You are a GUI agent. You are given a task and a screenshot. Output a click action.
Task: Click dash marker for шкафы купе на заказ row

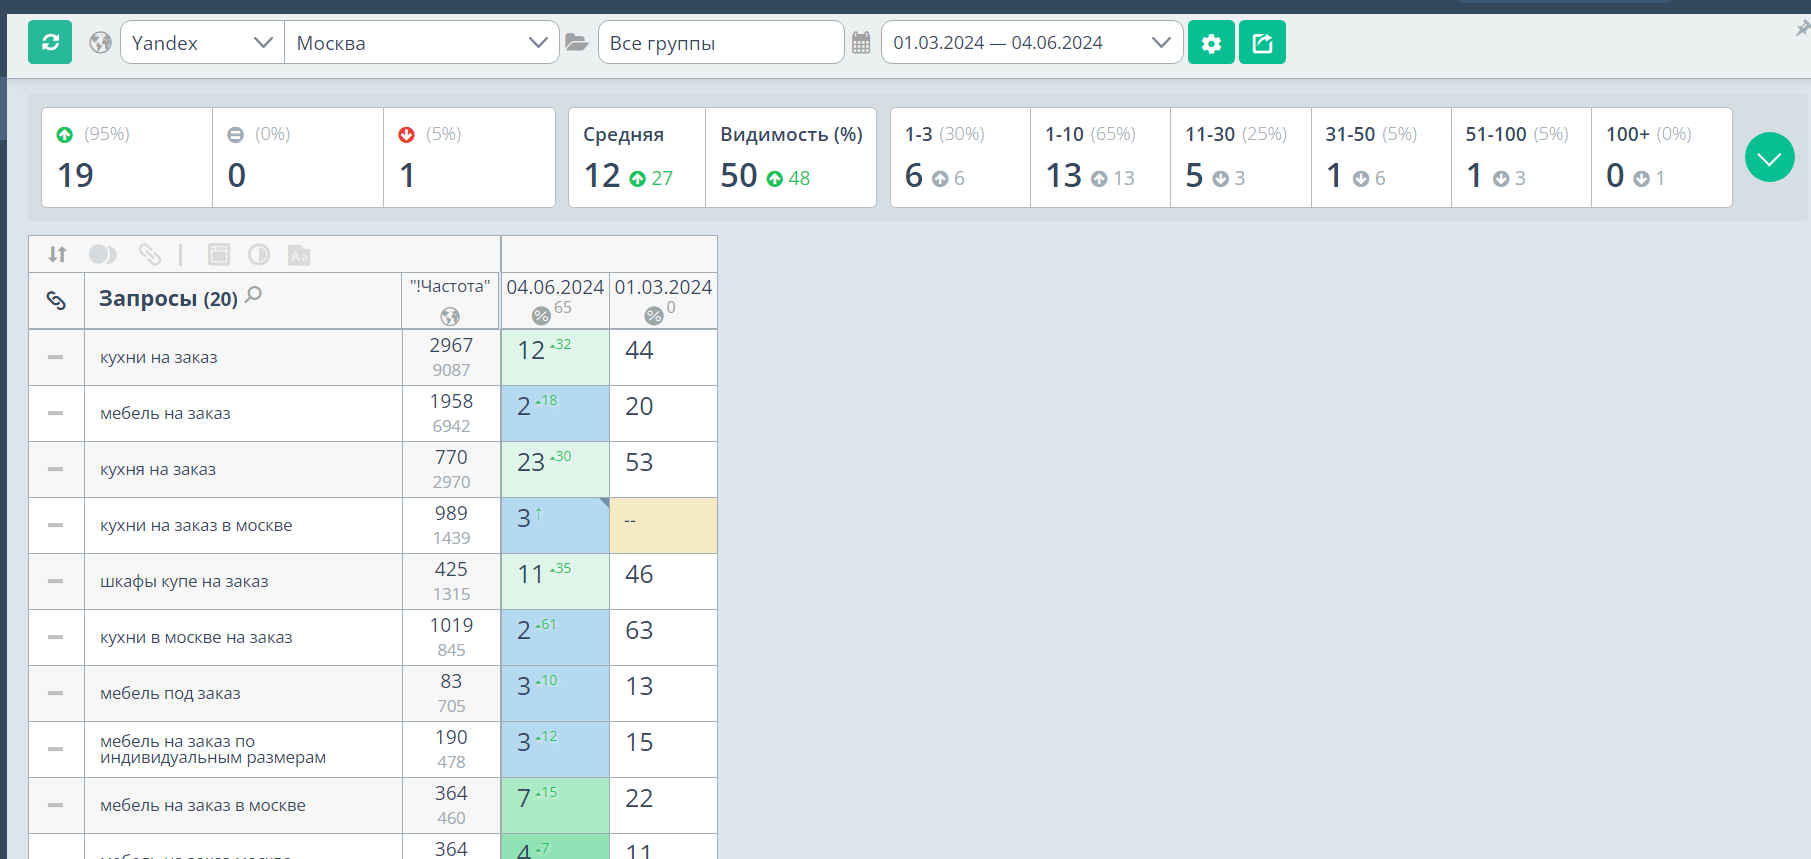(x=56, y=581)
